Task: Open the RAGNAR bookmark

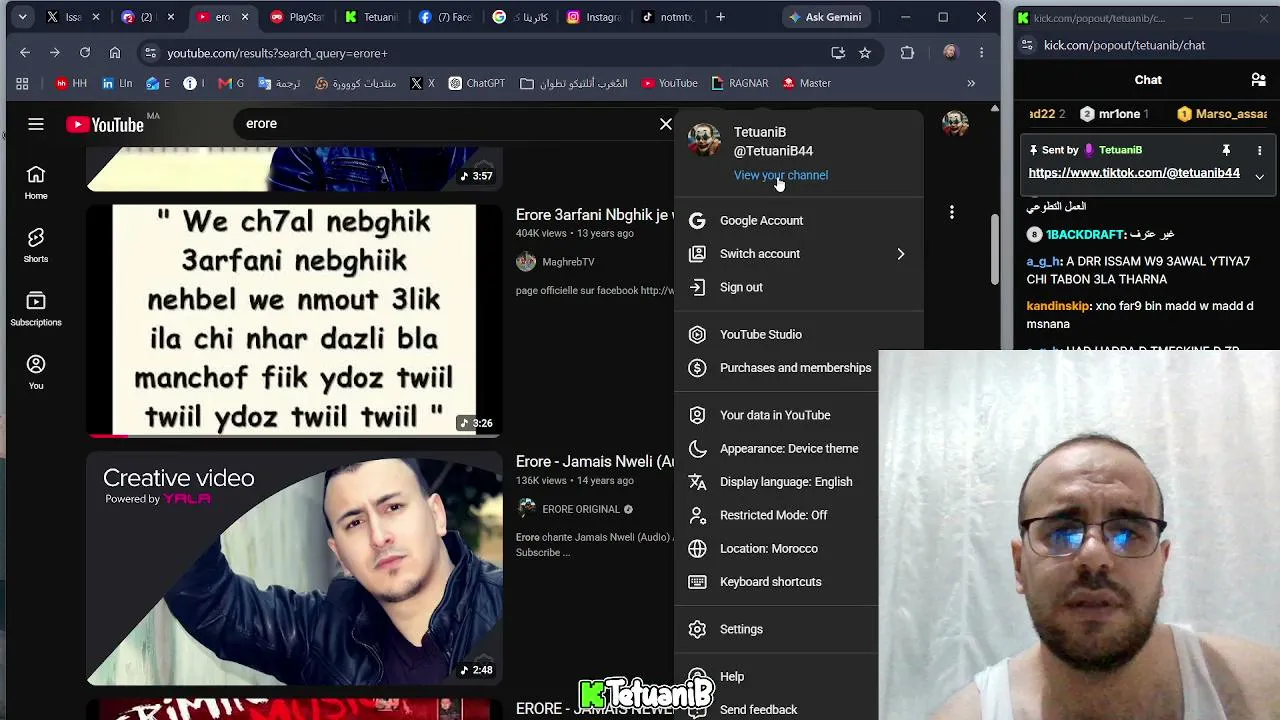Action: [740, 83]
